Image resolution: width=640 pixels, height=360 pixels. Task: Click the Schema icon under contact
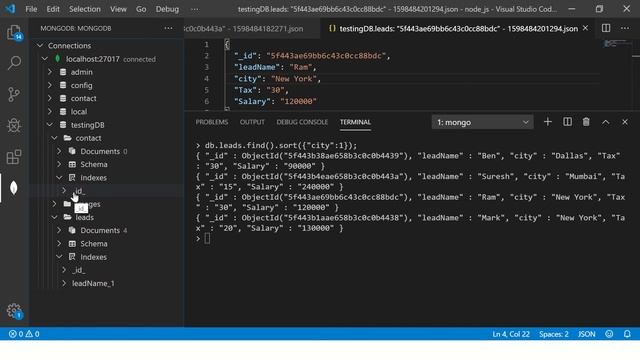click(72, 164)
